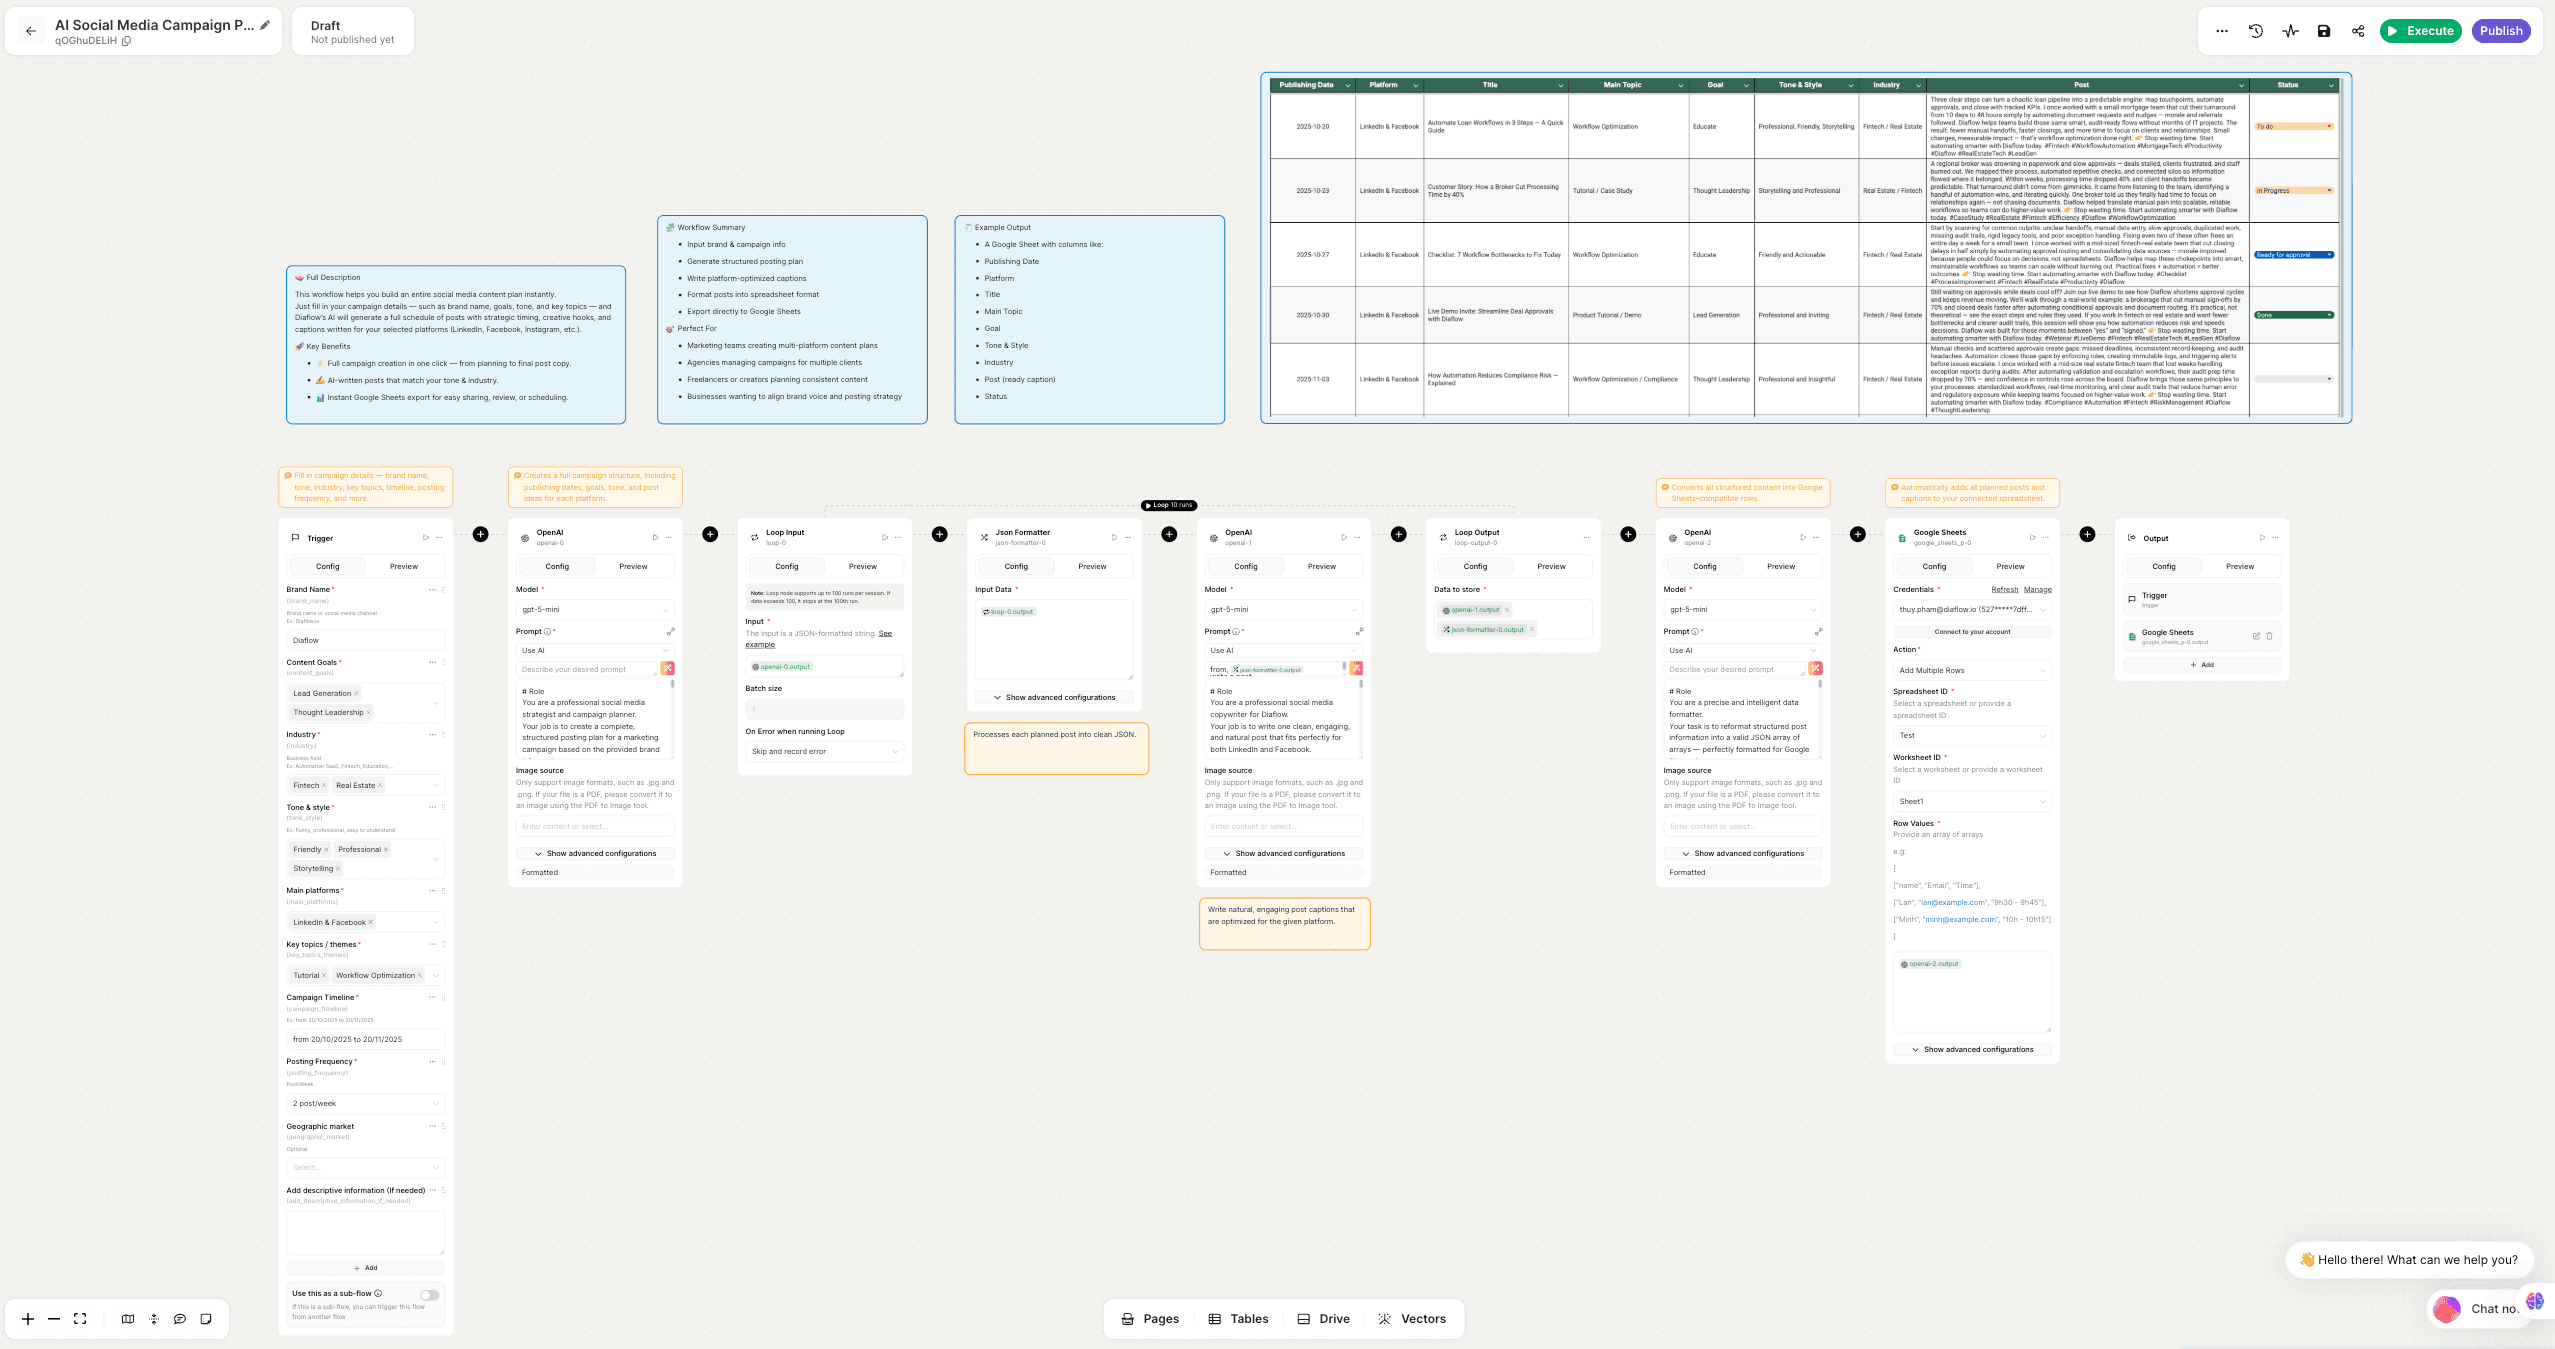Toggle the minimap with the map icon
Screen dimensions: 2555x1349
point(128,1319)
